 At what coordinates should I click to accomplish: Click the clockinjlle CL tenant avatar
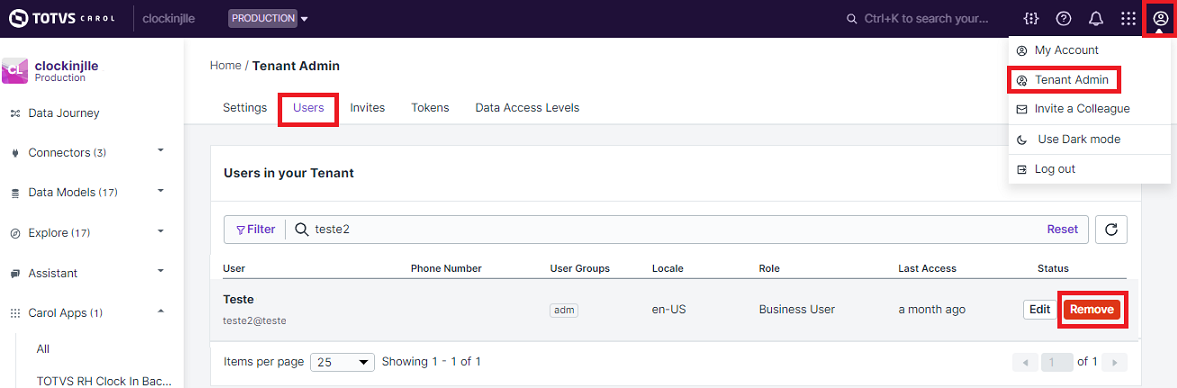click(16, 71)
